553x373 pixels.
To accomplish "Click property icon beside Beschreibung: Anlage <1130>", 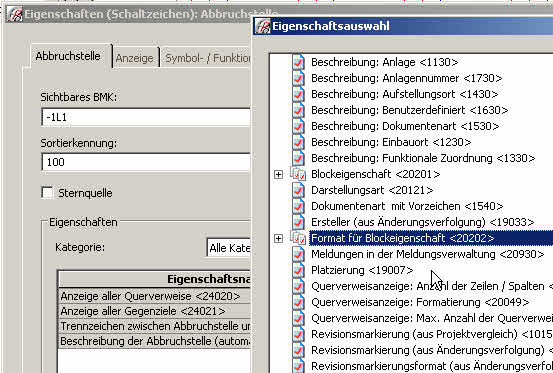I will pos(298,62).
